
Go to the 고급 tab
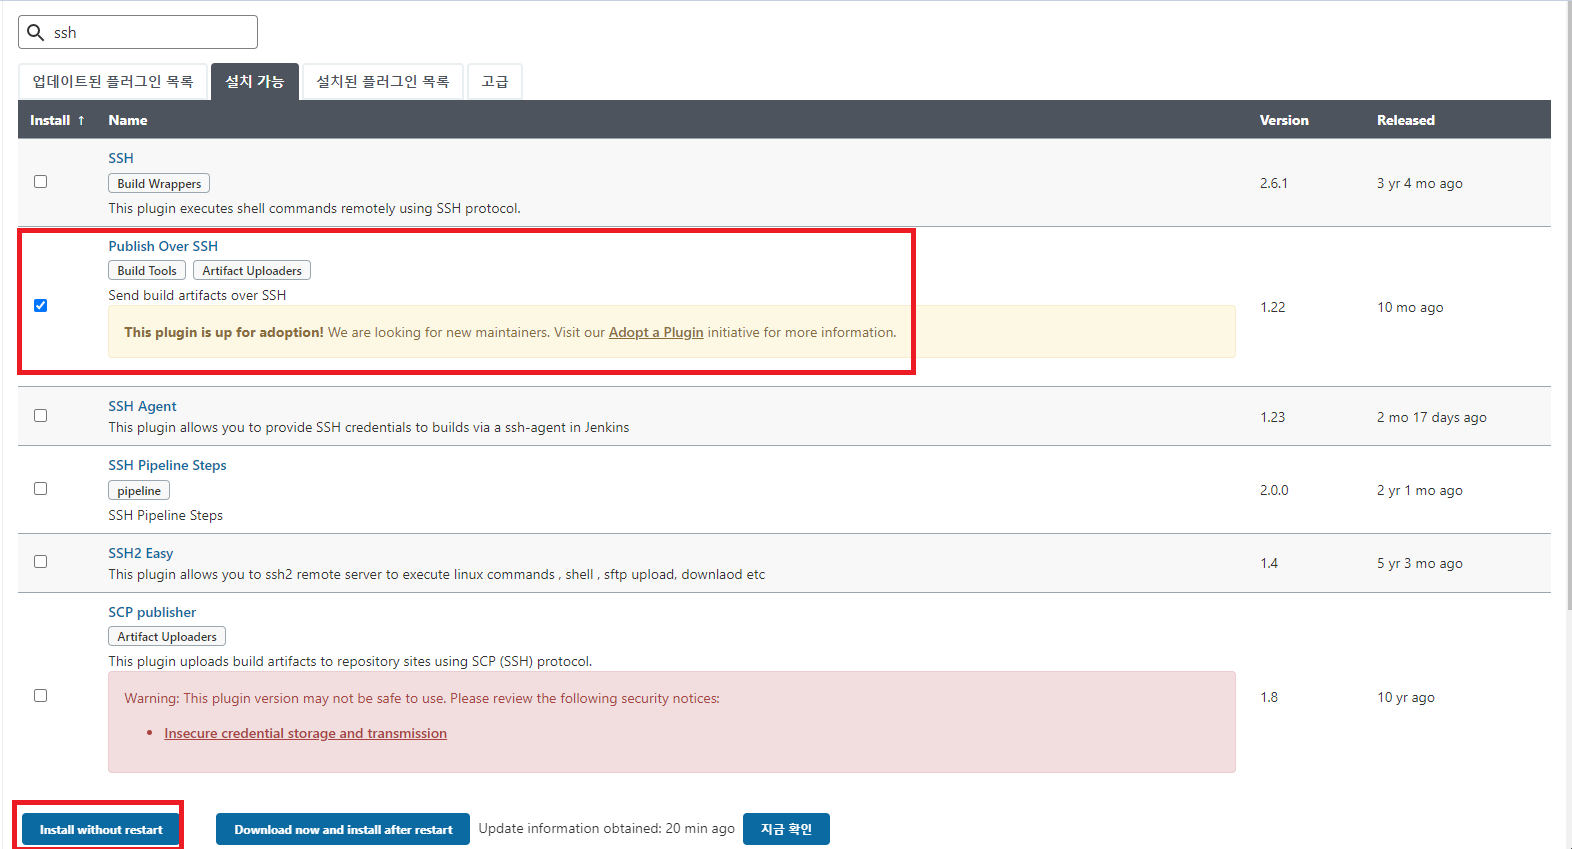click(x=495, y=82)
